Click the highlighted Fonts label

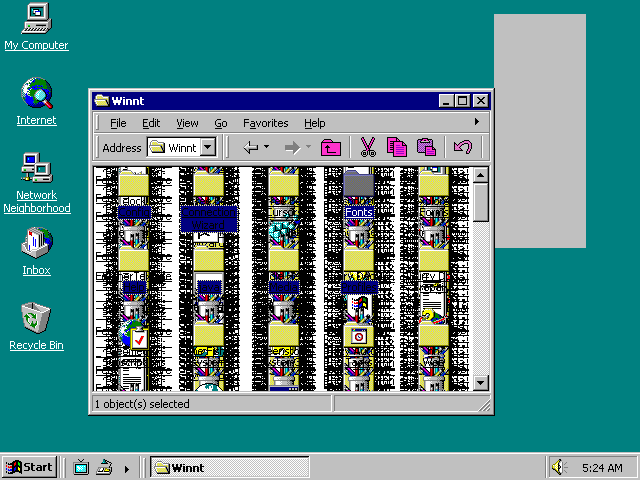click(359, 212)
